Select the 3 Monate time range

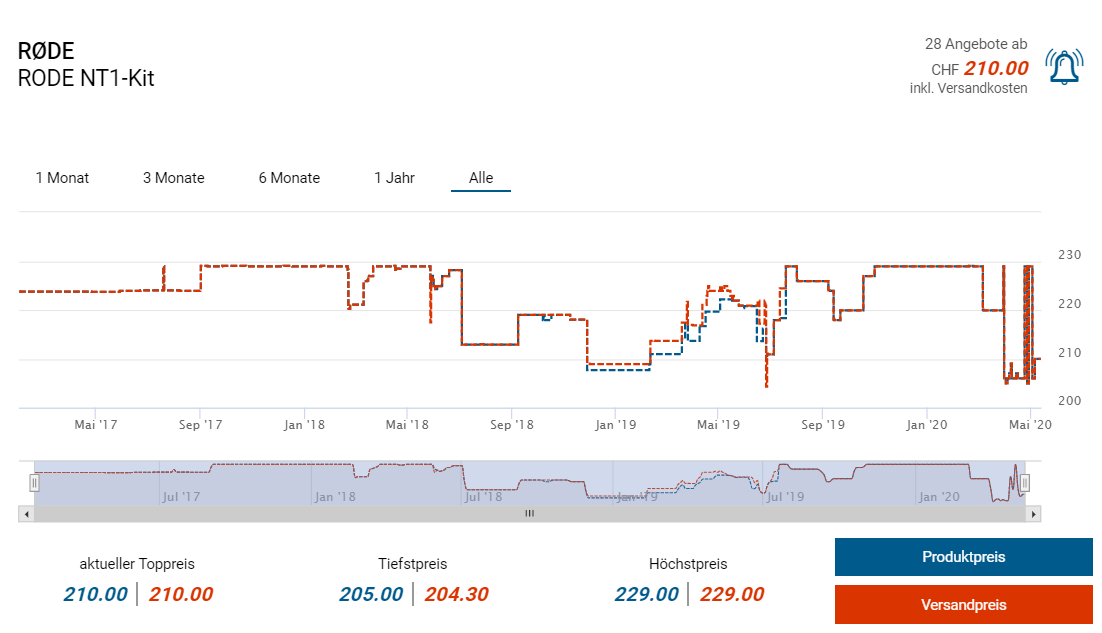pyautogui.click(x=173, y=178)
